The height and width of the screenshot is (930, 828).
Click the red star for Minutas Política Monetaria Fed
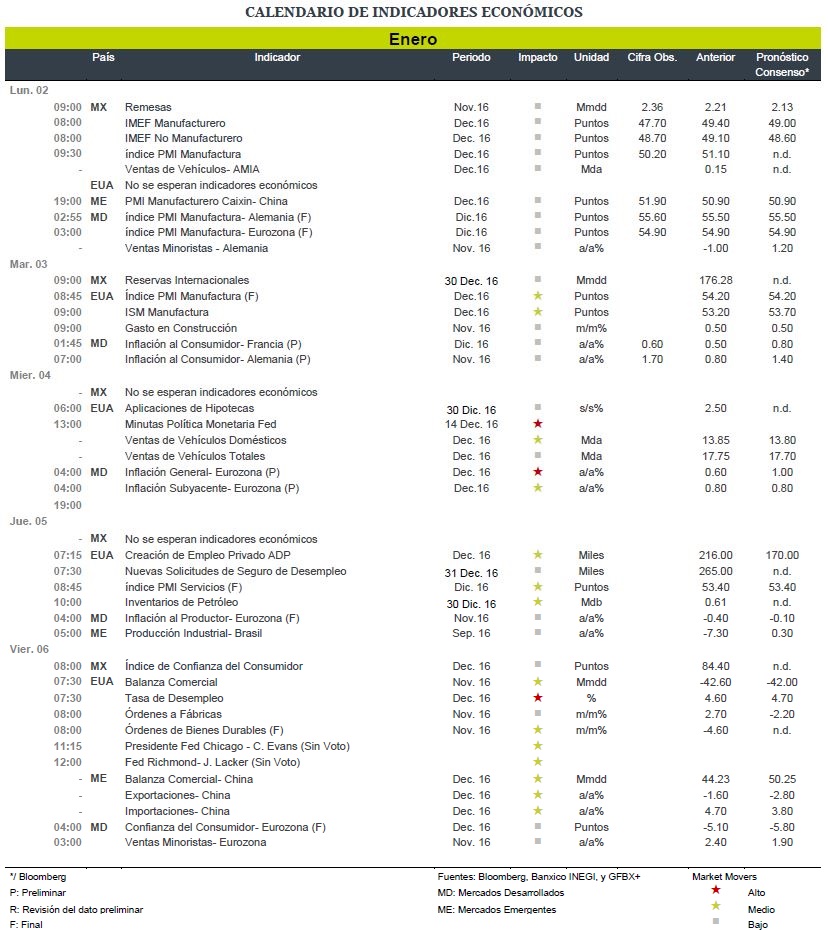pyautogui.click(x=537, y=424)
